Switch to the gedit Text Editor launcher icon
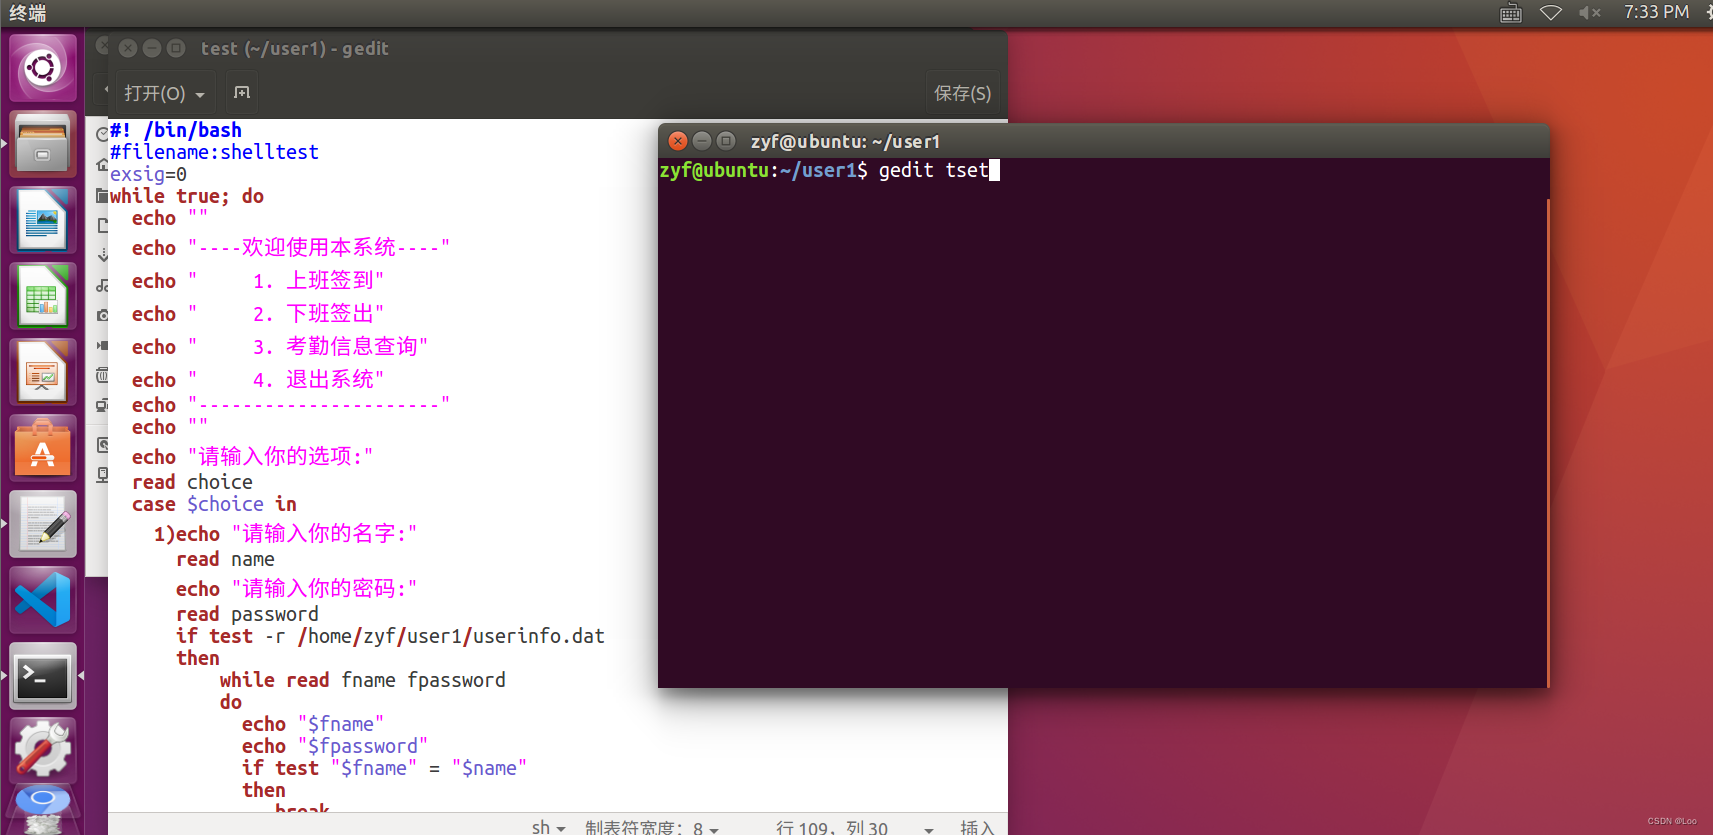The height and width of the screenshot is (835, 1713). coord(43,524)
